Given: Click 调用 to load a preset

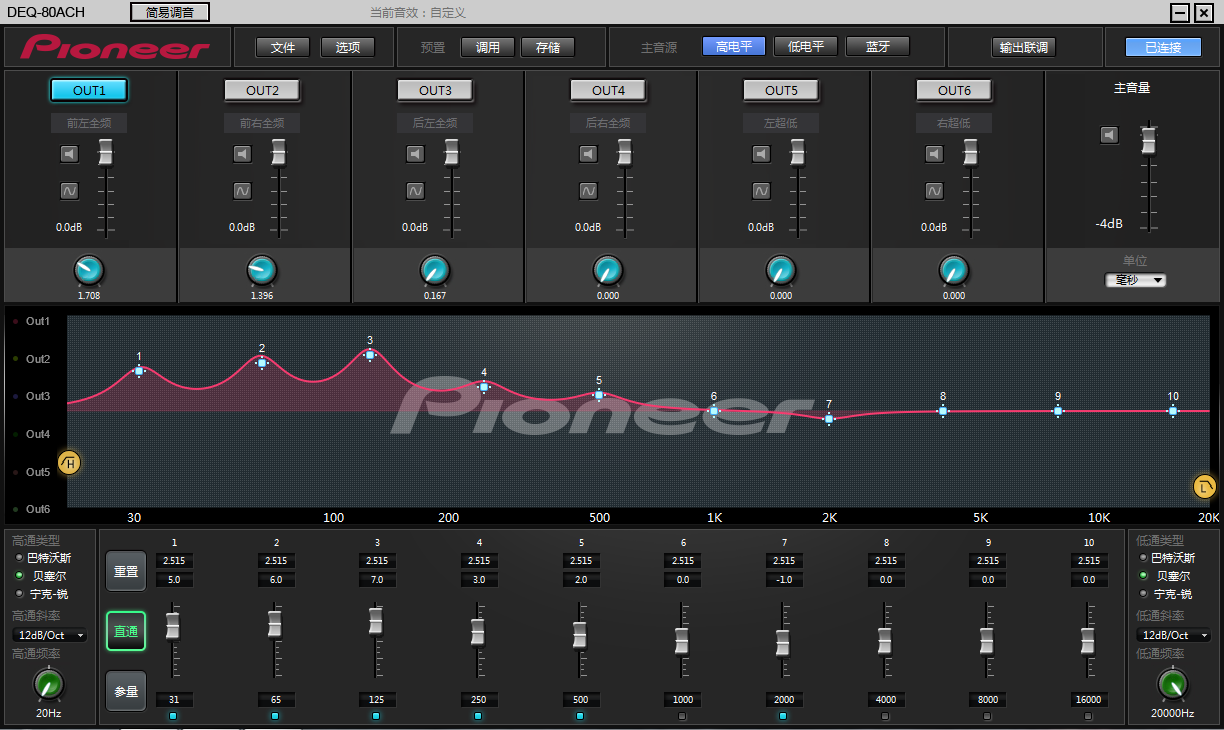Looking at the screenshot, I should coord(487,47).
